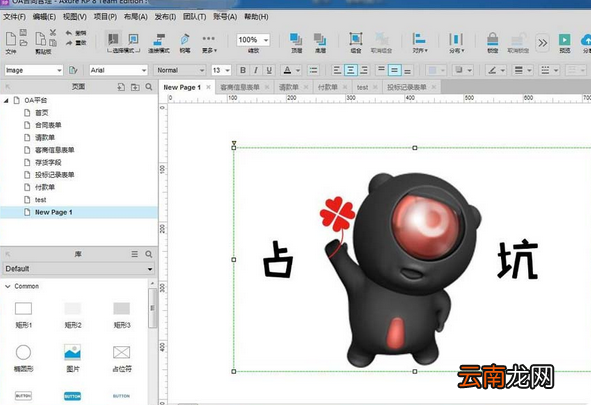
Task: Open the Distribute dropdown
Action: pyautogui.click(x=456, y=42)
